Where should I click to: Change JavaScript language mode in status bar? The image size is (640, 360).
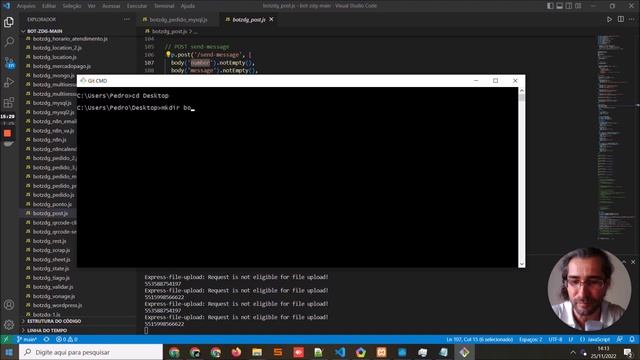[598, 340]
